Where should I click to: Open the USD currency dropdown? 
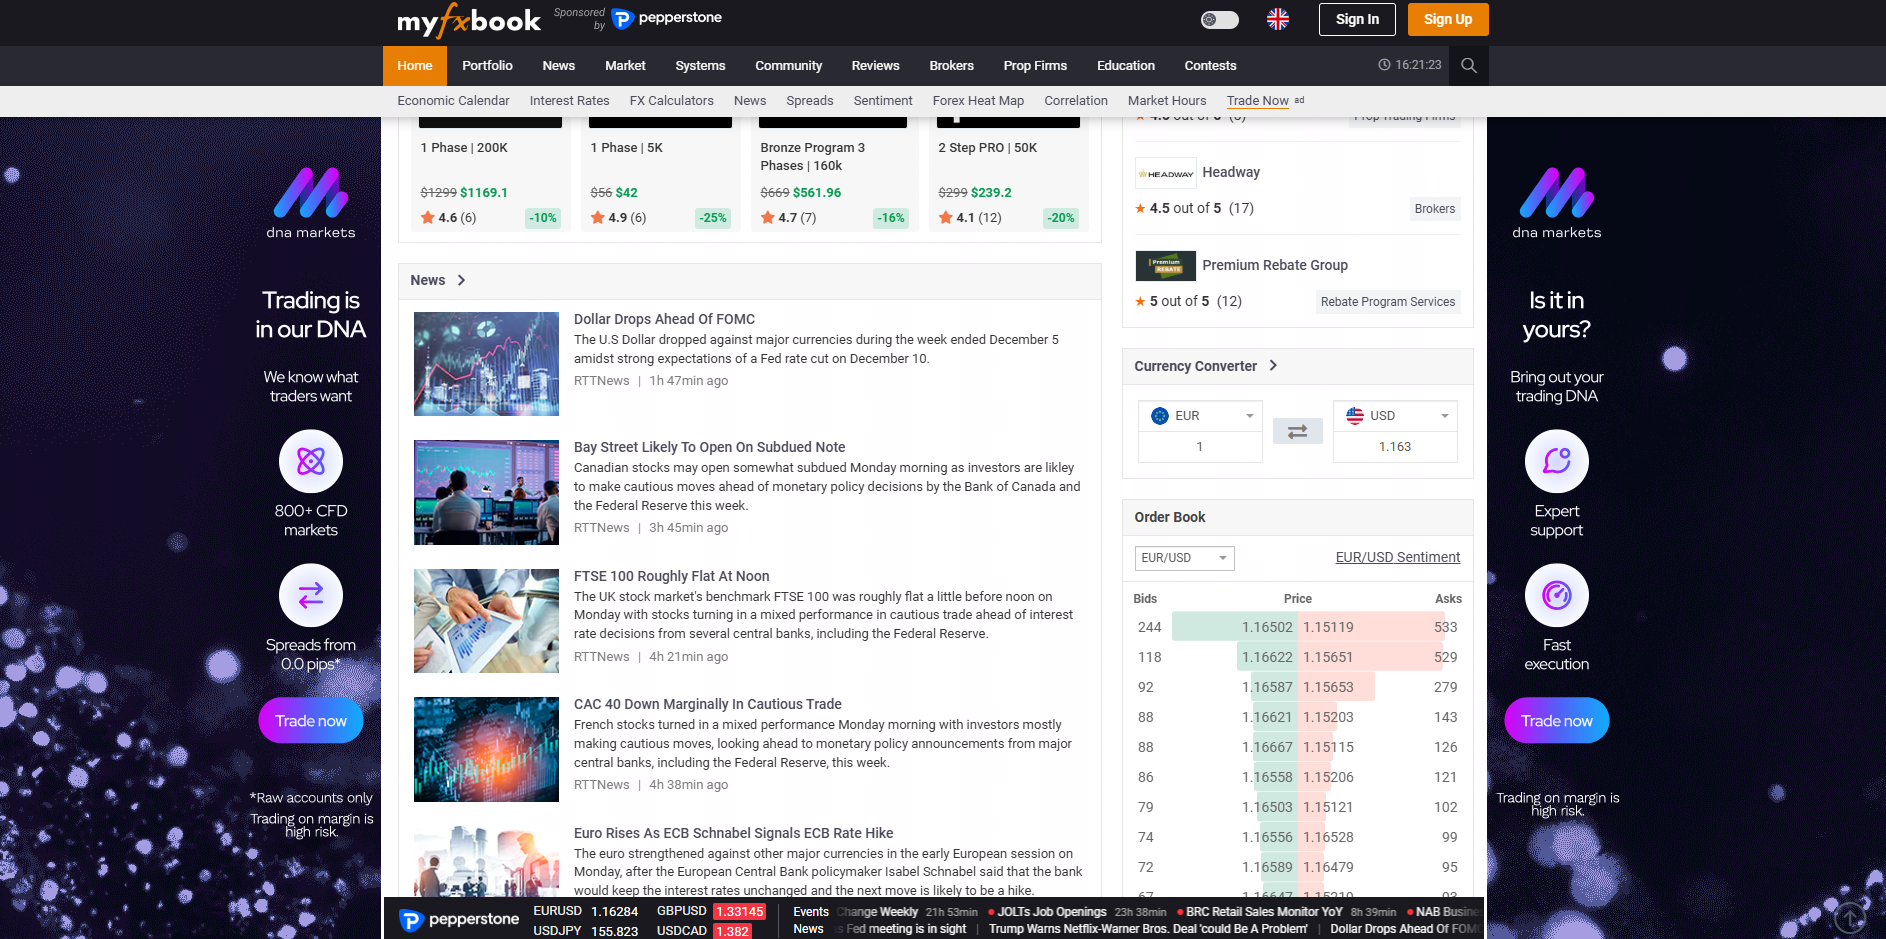[x=1395, y=416]
